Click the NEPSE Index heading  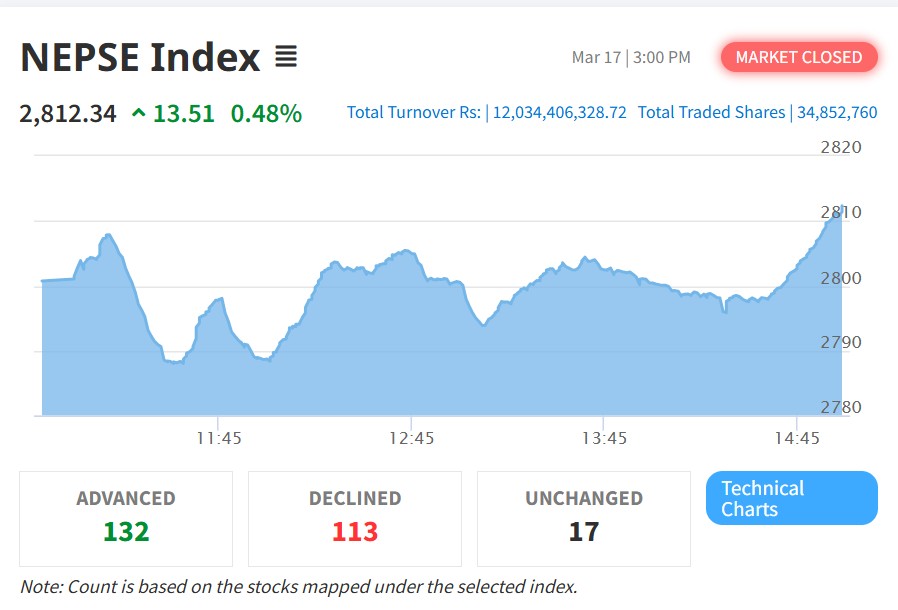(140, 57)
